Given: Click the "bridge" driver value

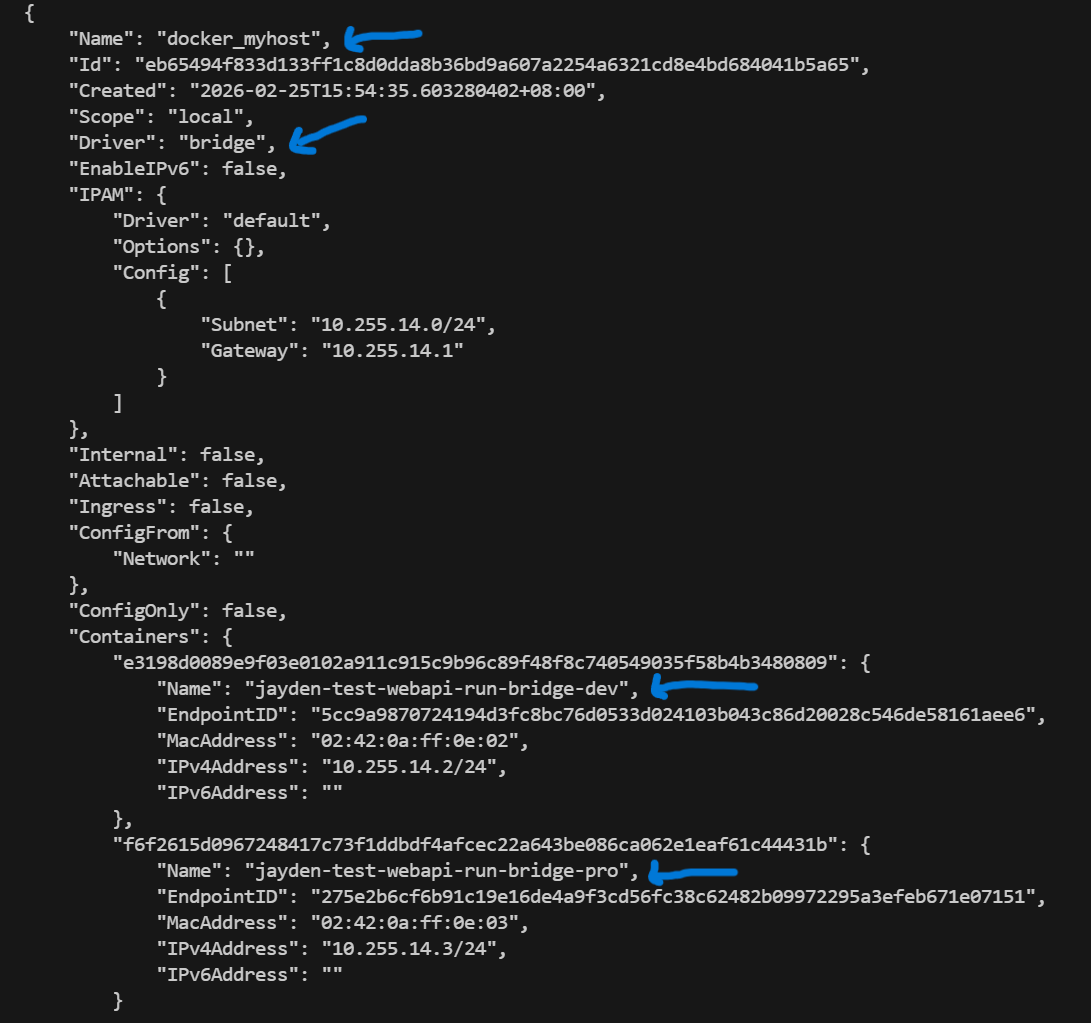Looking at the screenshot, I should pos(223,143).
